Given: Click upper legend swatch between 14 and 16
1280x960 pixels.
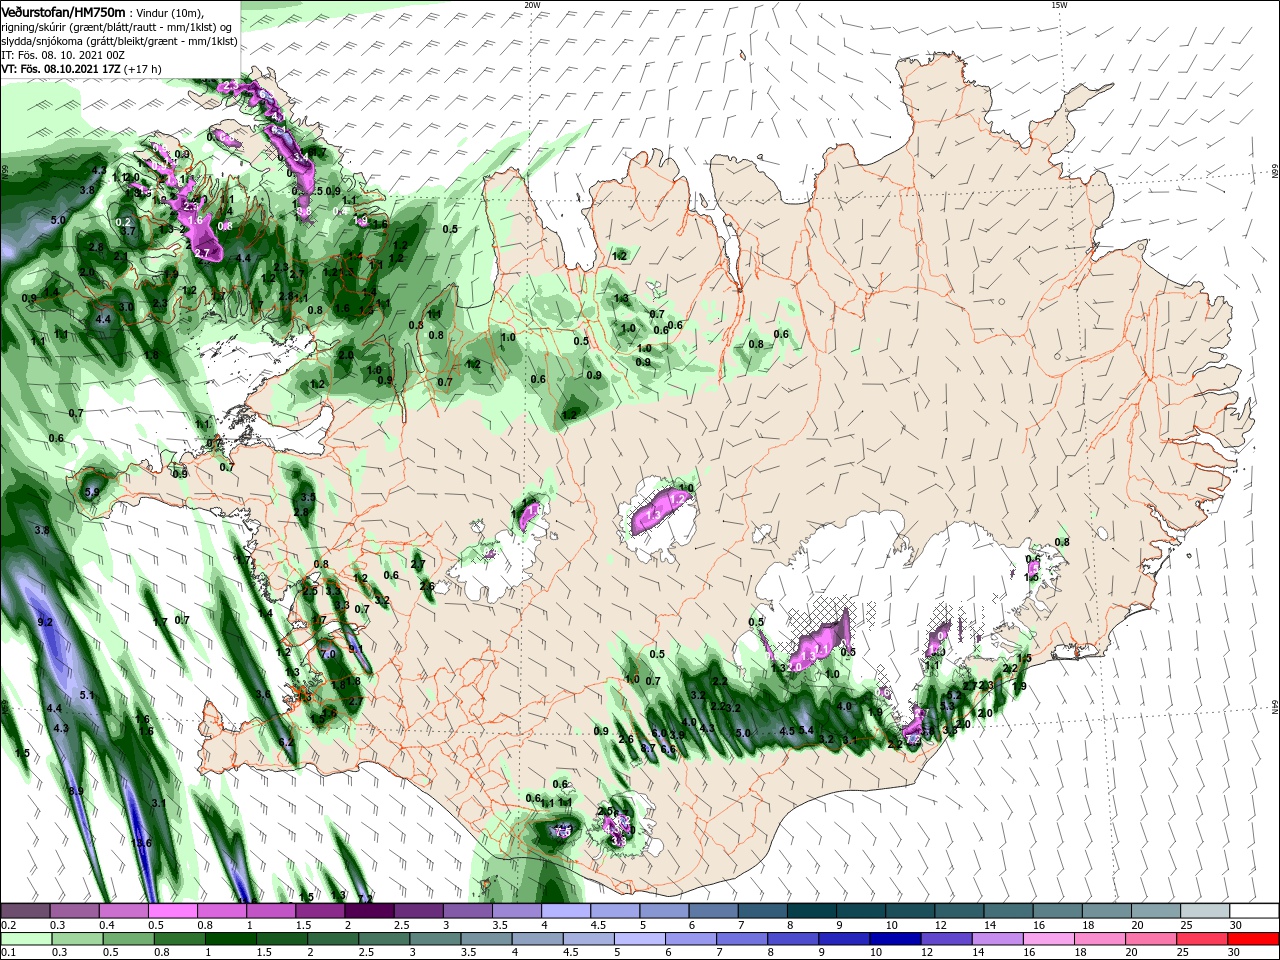Looking at the screenshot, I should point(1007,910).
